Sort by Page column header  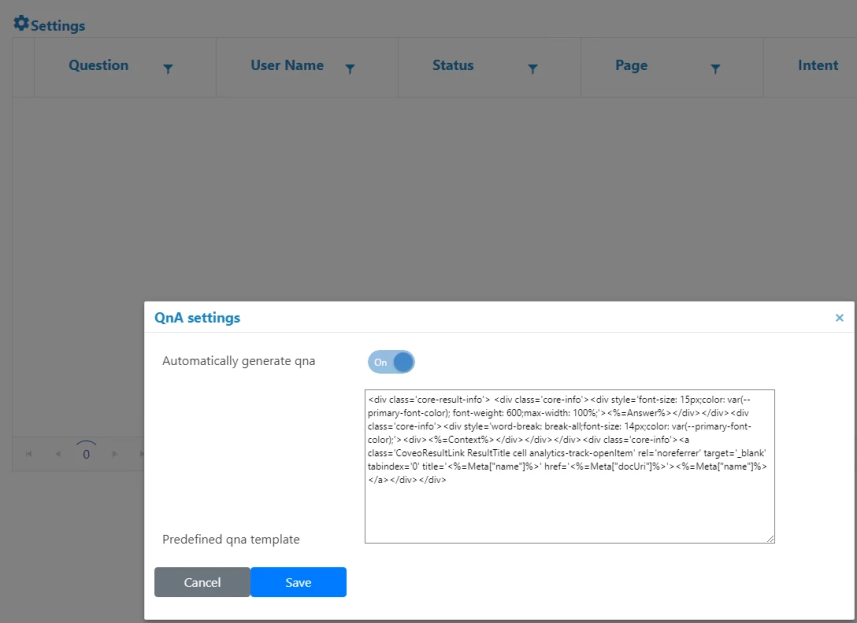(x=631, y=66)
